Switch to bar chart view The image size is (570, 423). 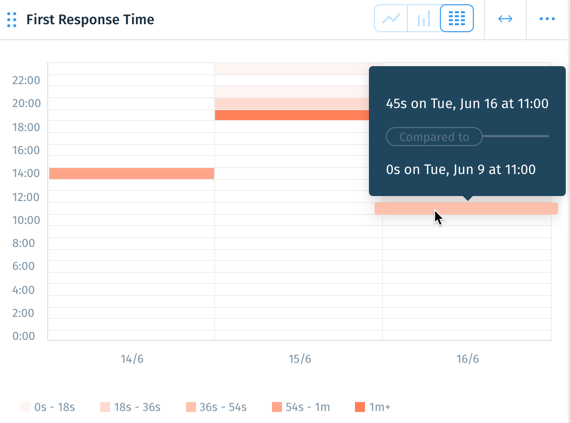424,18
